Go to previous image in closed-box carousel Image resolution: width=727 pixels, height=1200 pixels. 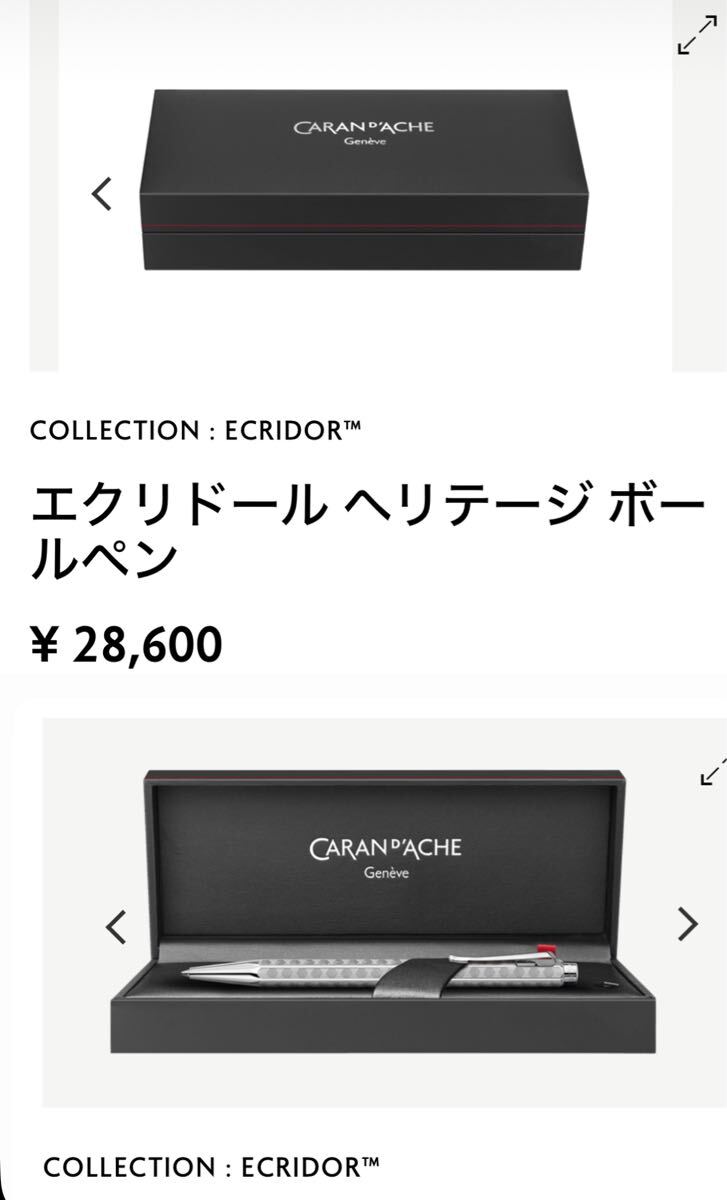(102, 193)
